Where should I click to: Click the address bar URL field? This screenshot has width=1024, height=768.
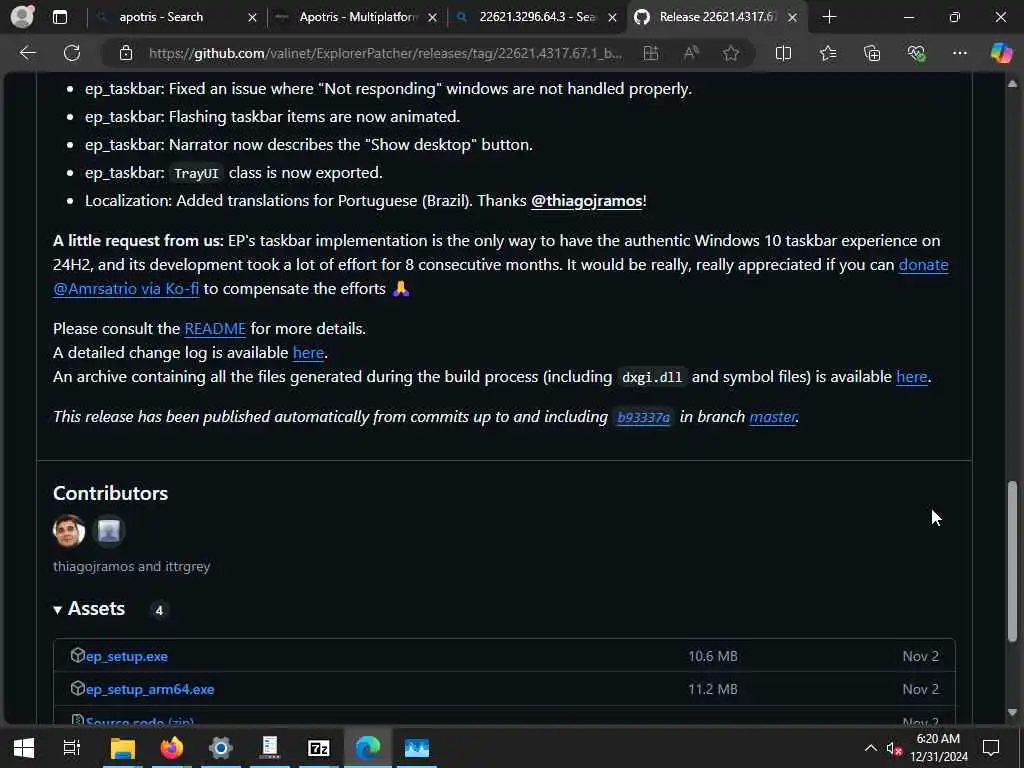click(385, 53)
